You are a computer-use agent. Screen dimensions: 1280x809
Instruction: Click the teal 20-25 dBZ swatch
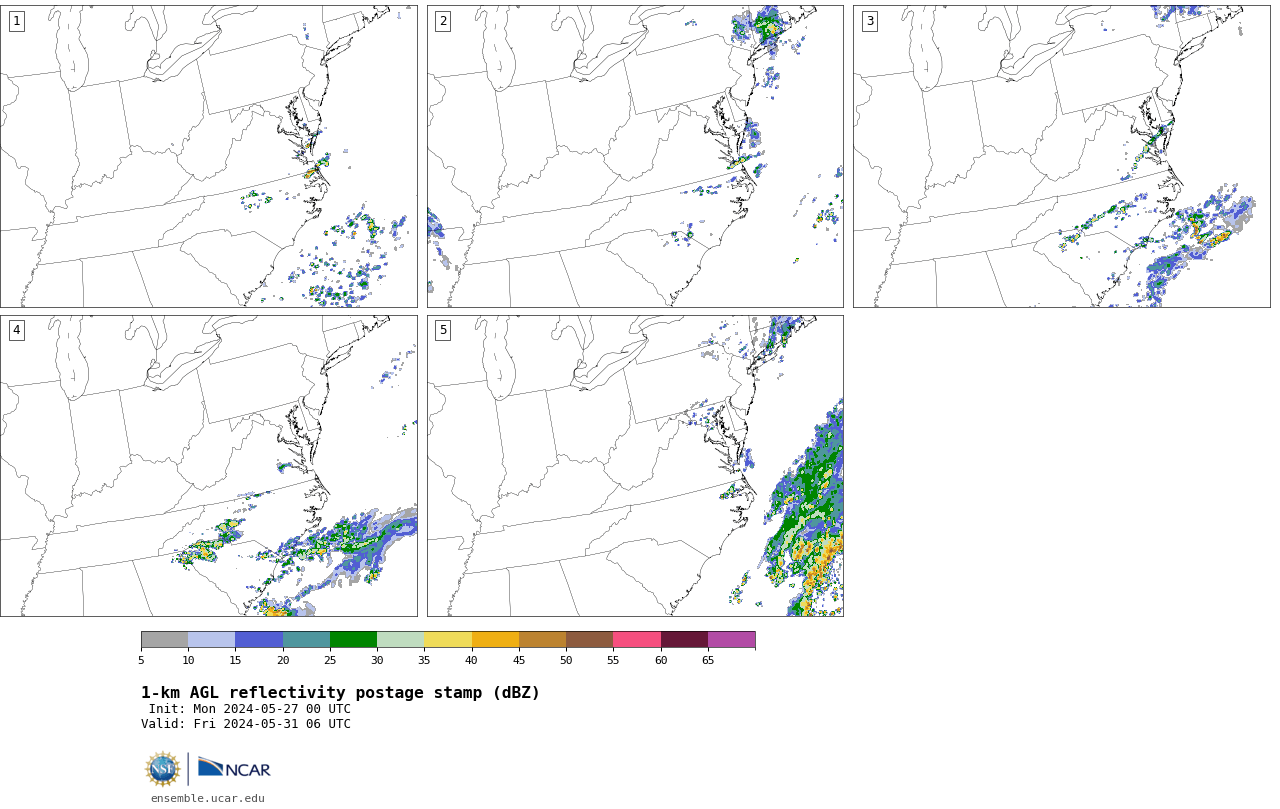click(306, 640)
